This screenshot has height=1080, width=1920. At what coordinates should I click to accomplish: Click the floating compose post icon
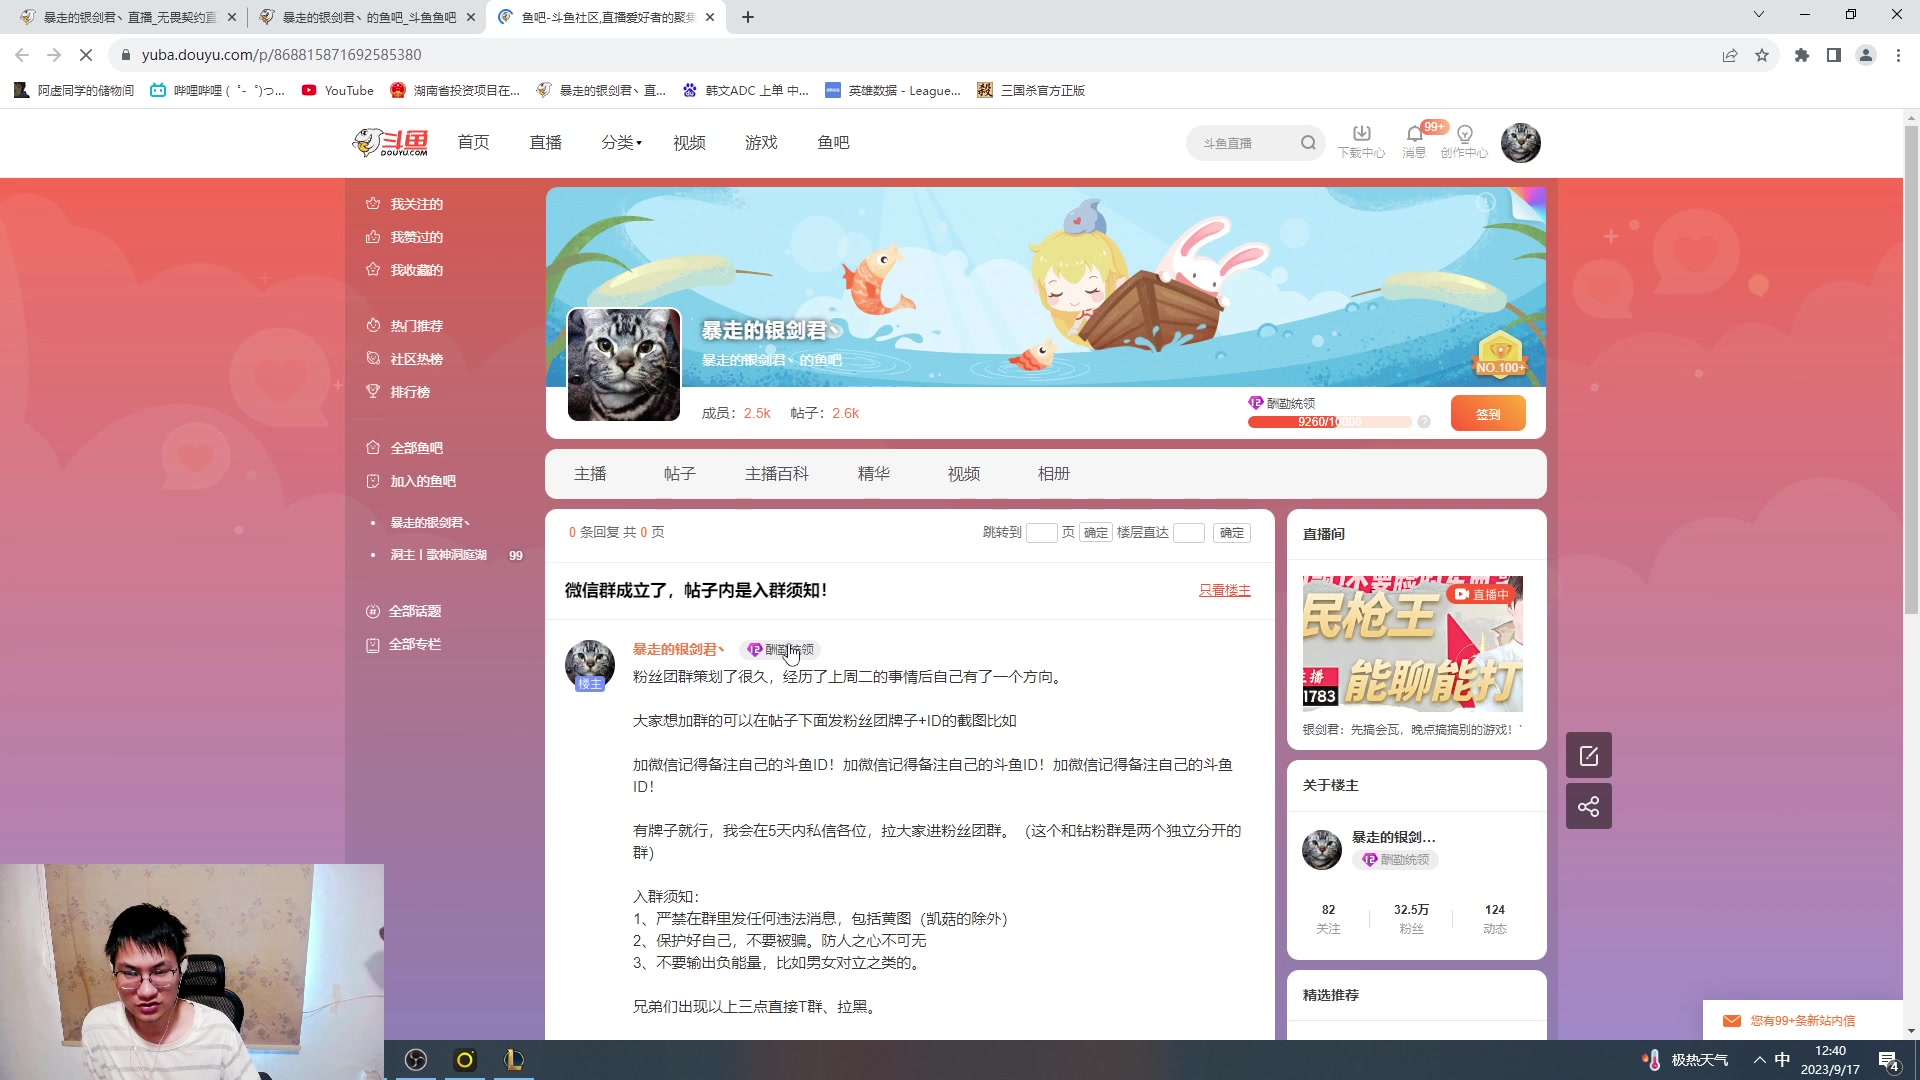1589,755
